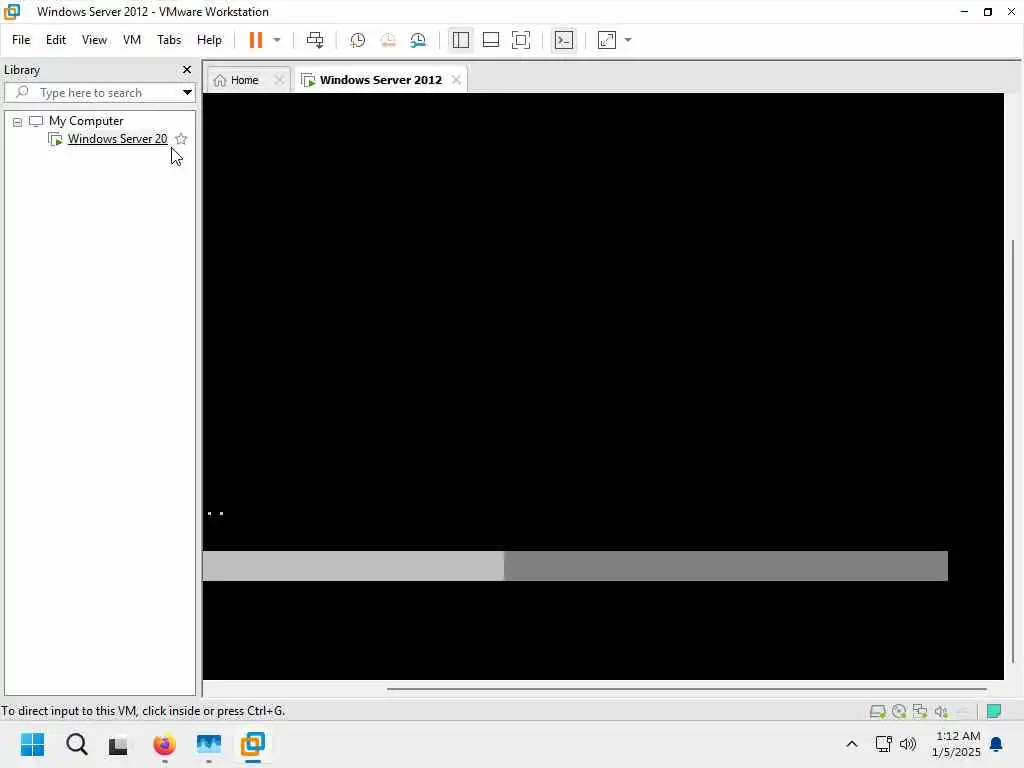Open Windows taskbar search
1024x768 pixels.
76,744
